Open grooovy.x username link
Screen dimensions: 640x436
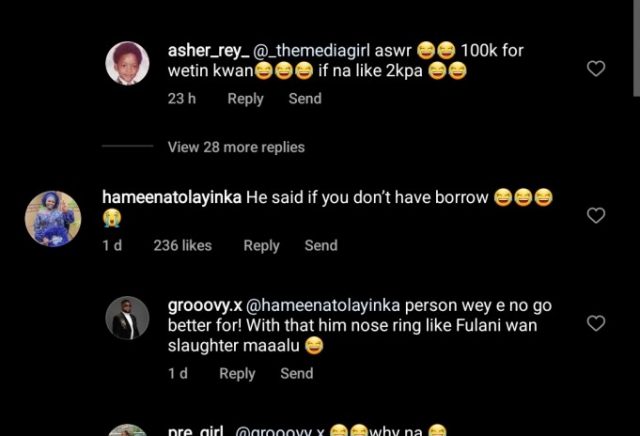(x=205, y=305)
